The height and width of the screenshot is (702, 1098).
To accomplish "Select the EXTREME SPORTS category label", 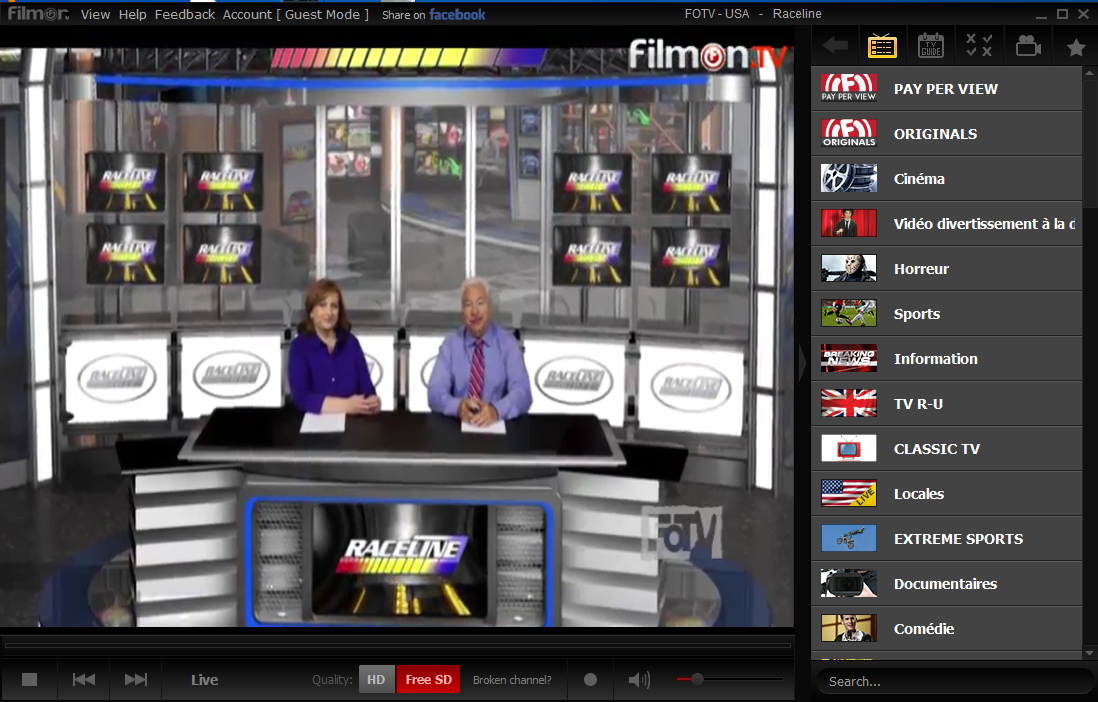I will [958, 539].
